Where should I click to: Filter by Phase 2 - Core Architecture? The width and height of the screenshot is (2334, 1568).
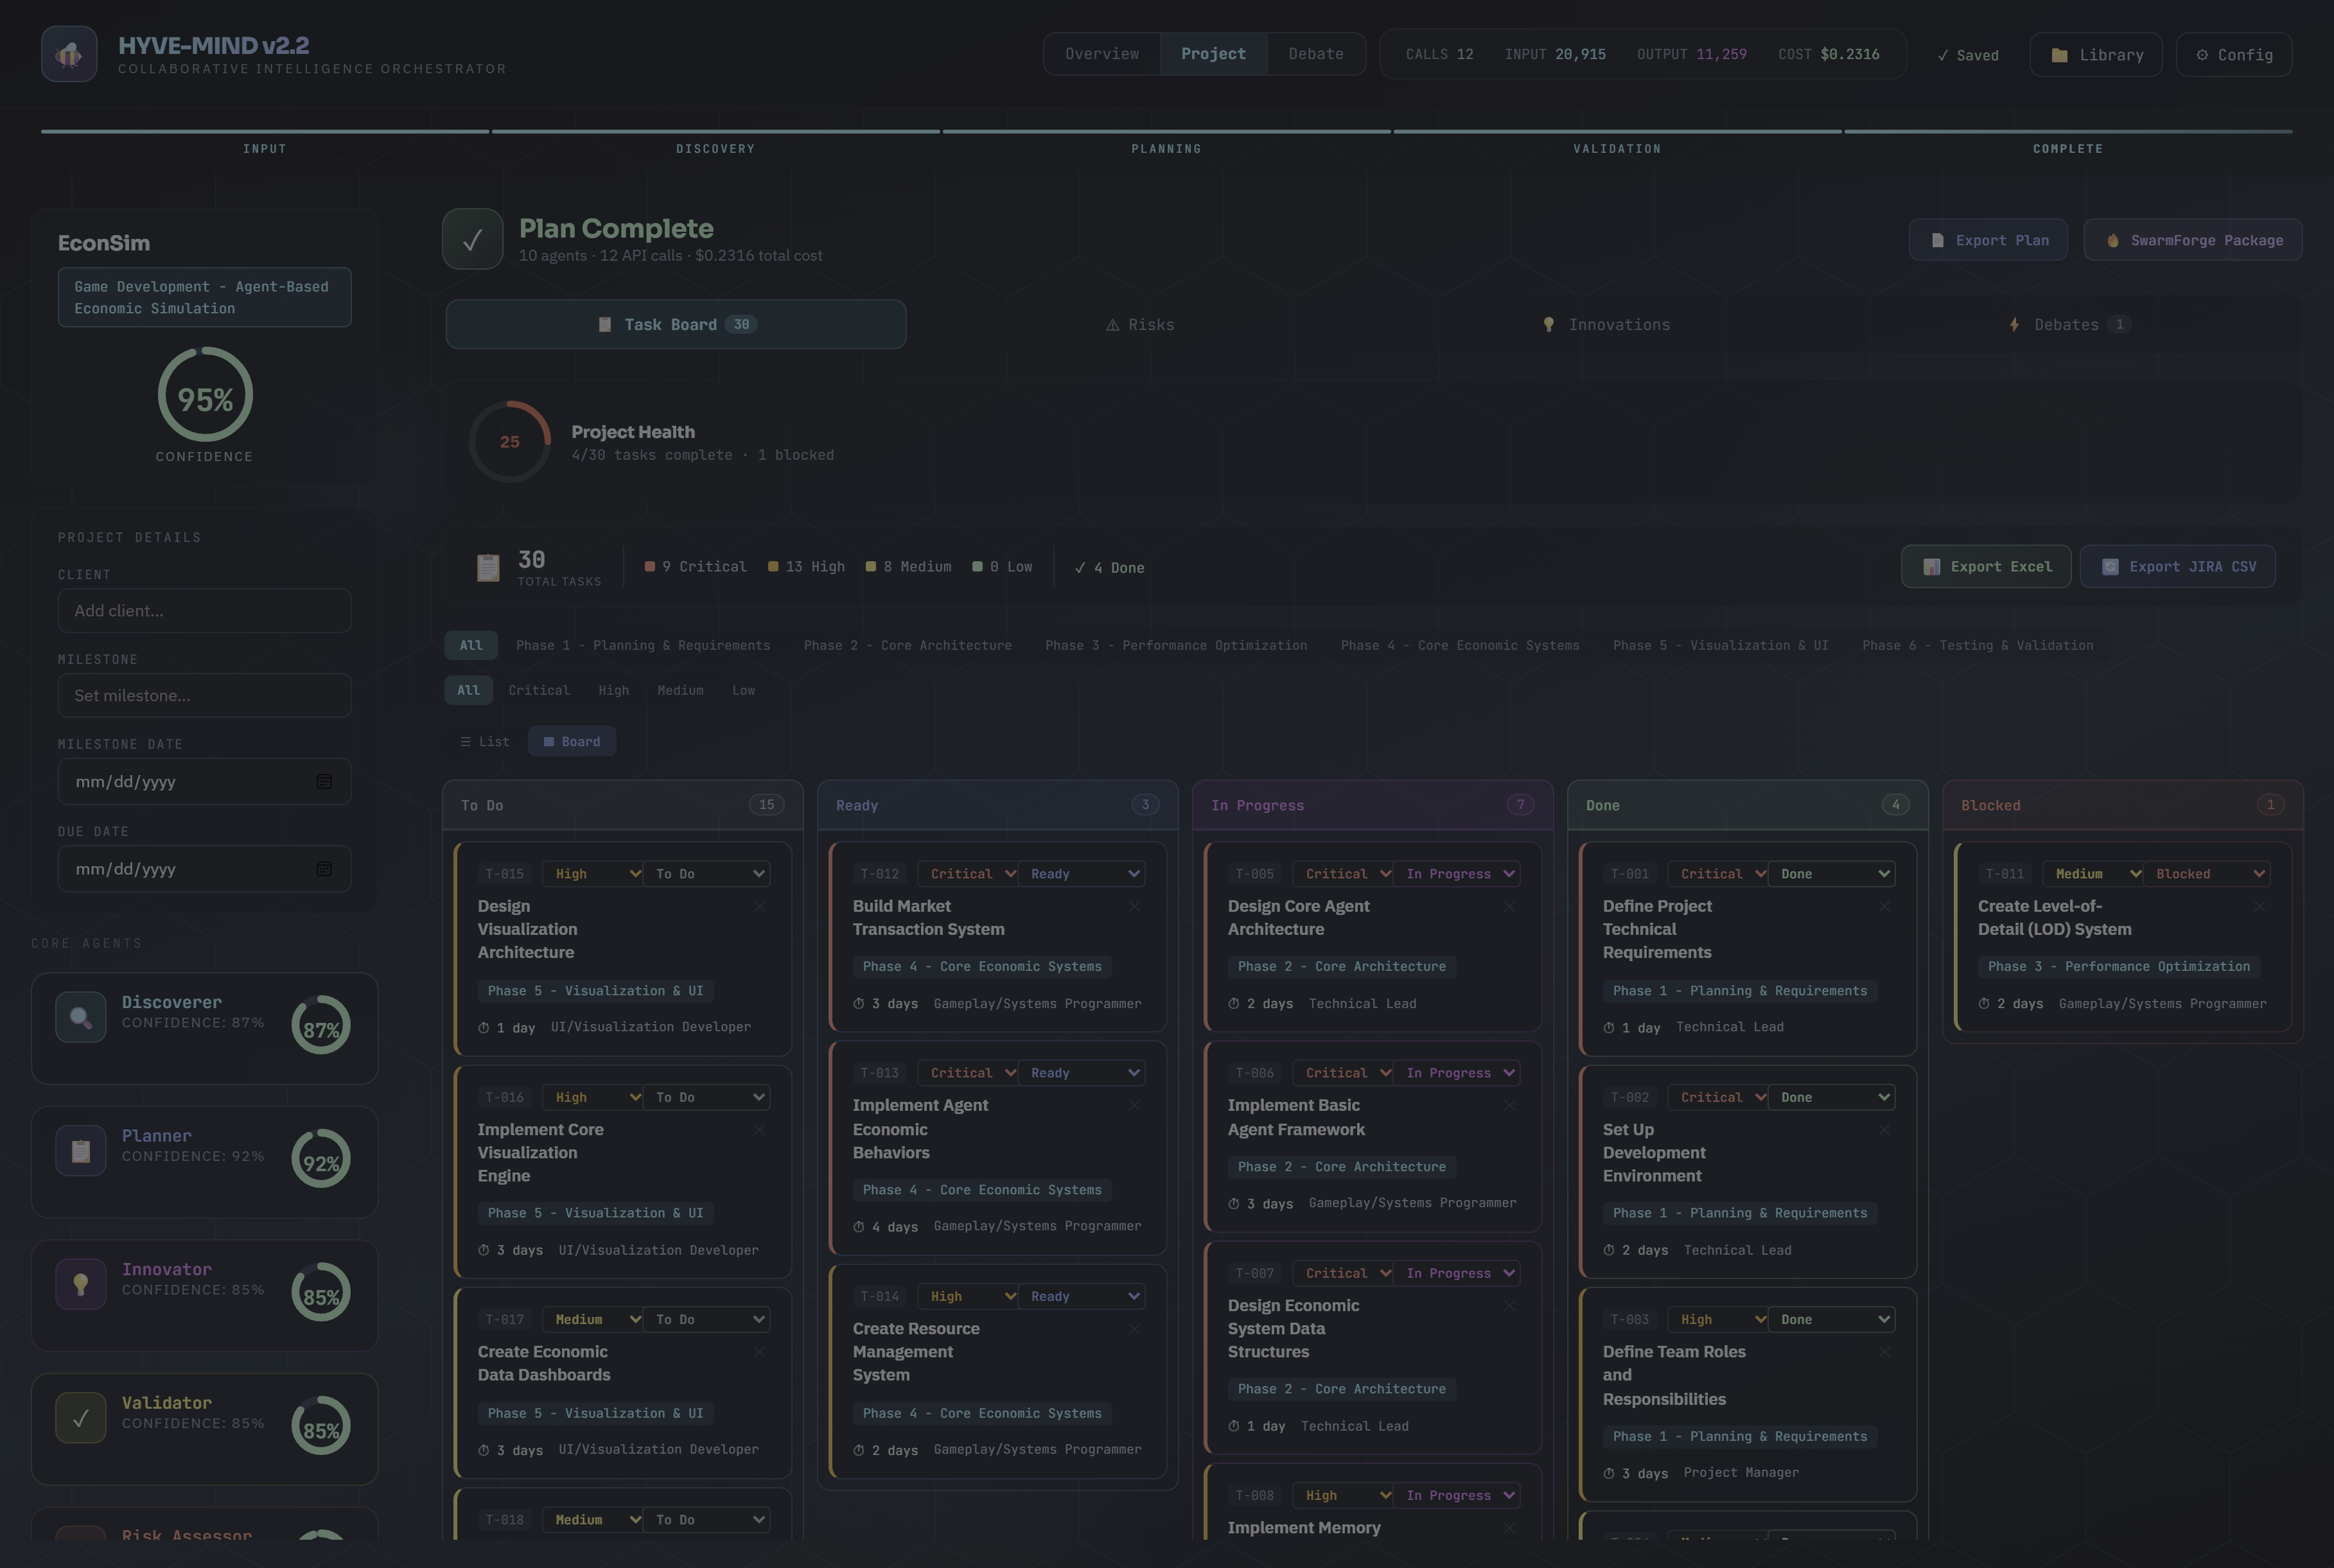pyautogui.click(x=907, y=646)
